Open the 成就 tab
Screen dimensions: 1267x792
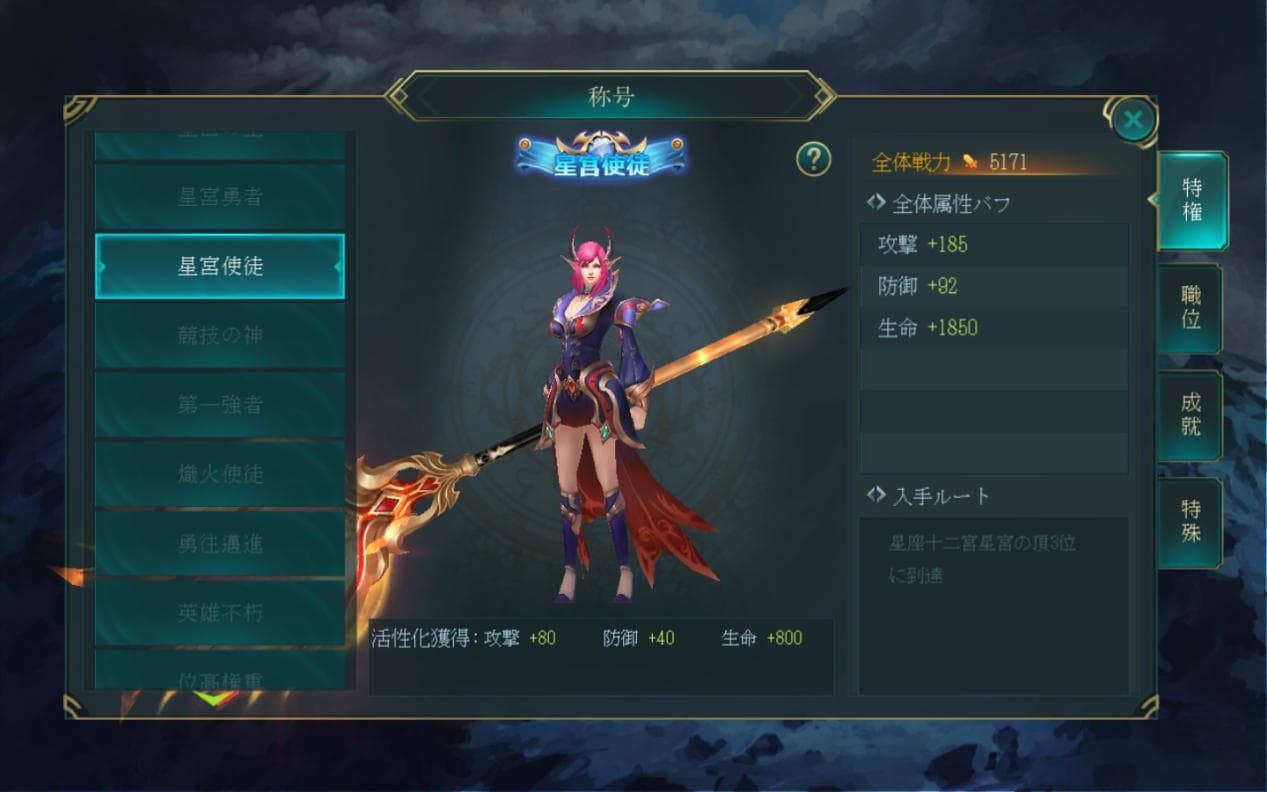coord(1190,415)
